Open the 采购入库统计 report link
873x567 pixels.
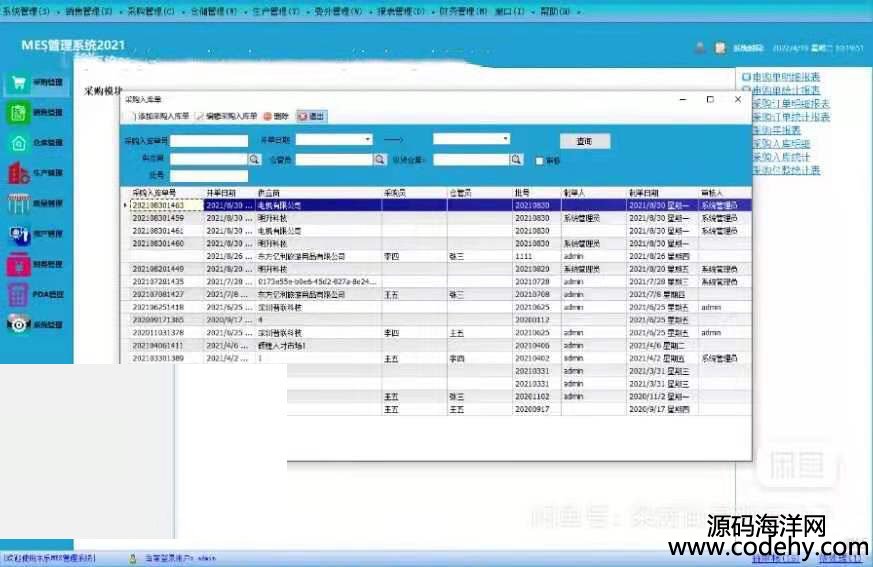tap(785, 157)
